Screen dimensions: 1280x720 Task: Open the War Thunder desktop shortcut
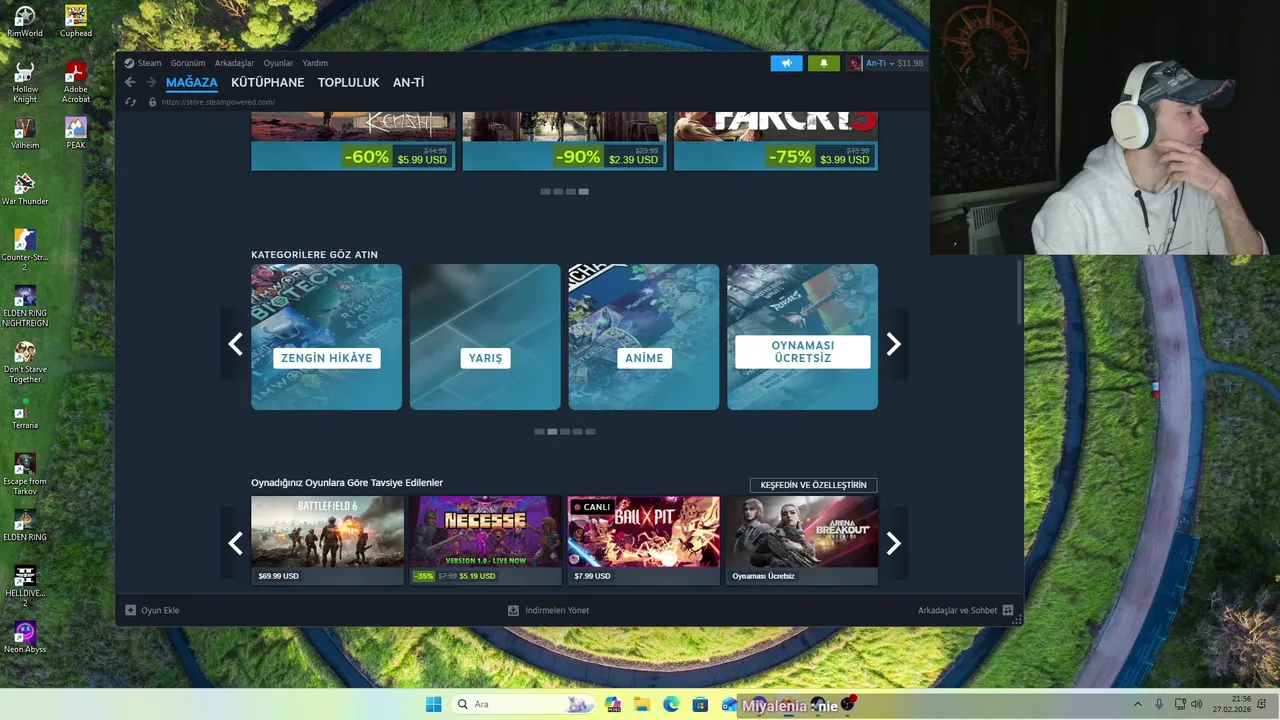(24, 189)
